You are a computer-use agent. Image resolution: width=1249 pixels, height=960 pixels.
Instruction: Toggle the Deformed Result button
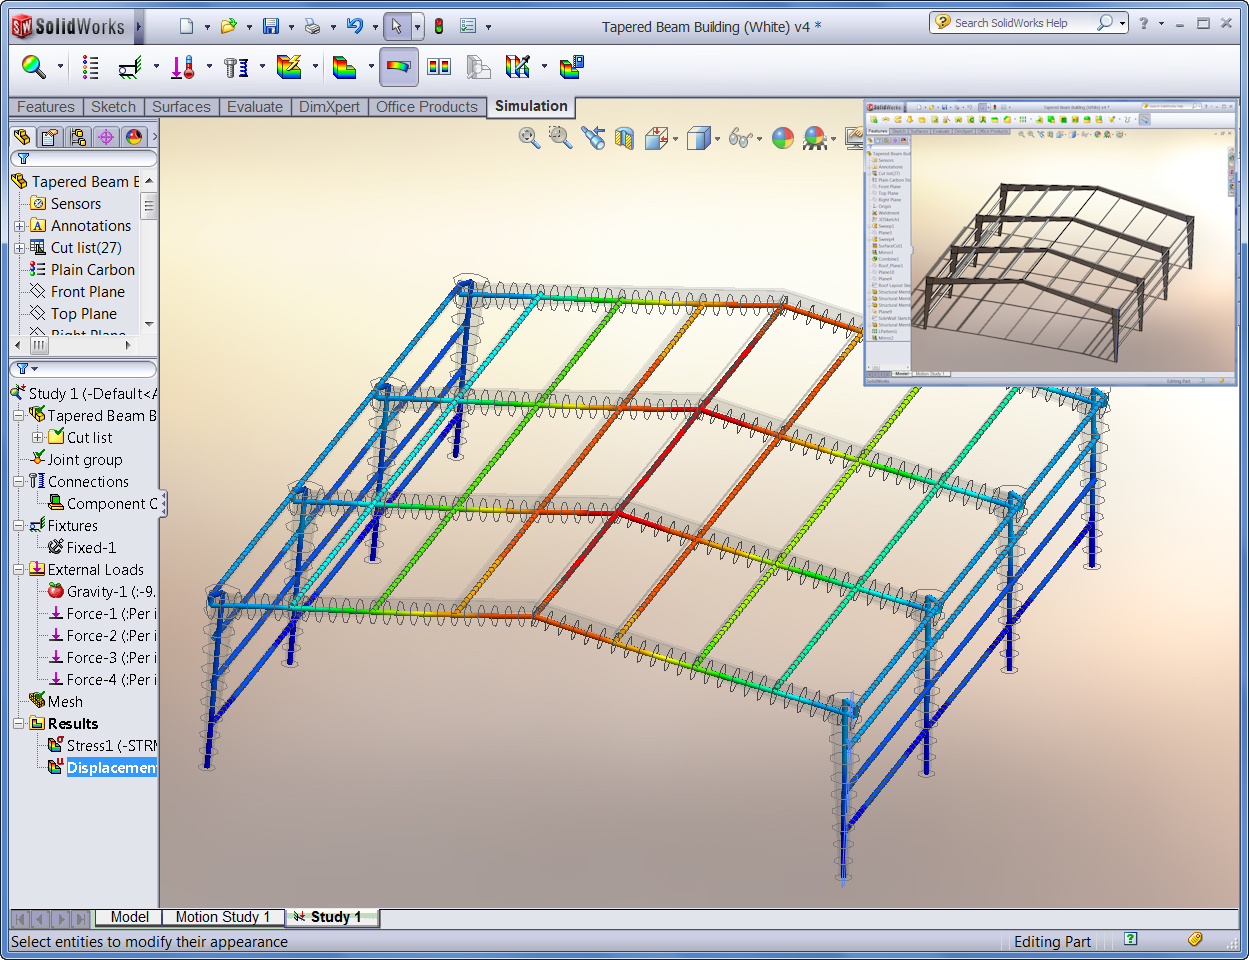point(398,68)
